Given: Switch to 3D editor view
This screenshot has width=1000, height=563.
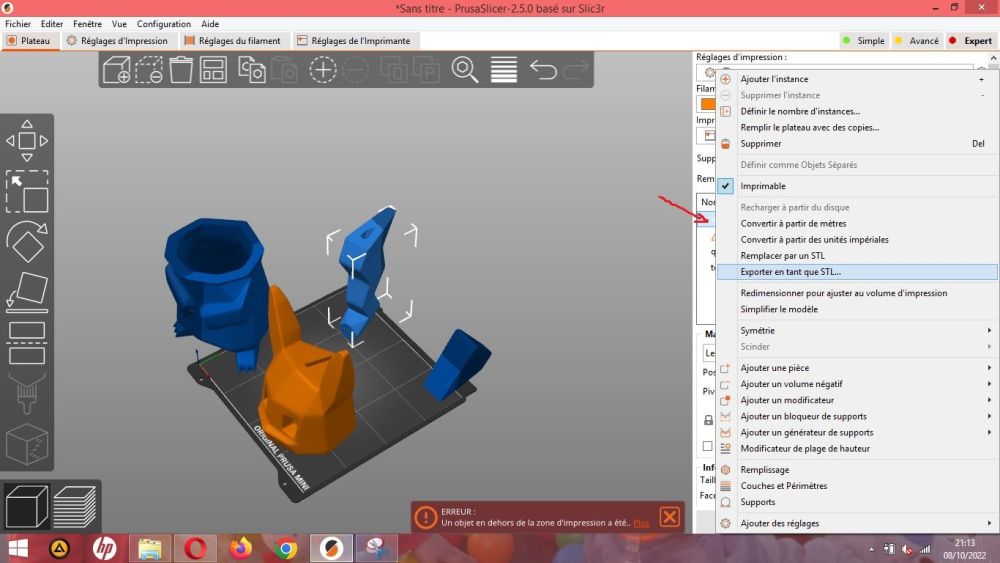Looking at the screenshot, I should (26, 506).
